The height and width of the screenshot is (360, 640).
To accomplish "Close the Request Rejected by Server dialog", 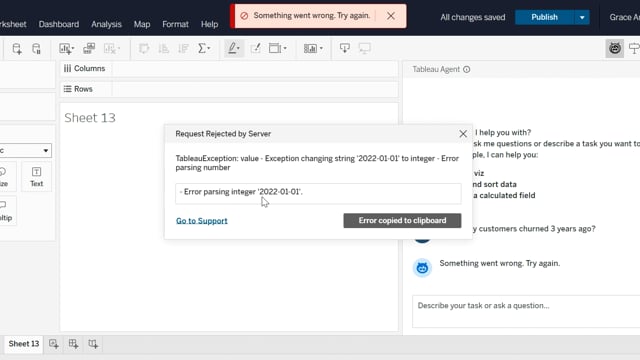I will pos(463,134).
